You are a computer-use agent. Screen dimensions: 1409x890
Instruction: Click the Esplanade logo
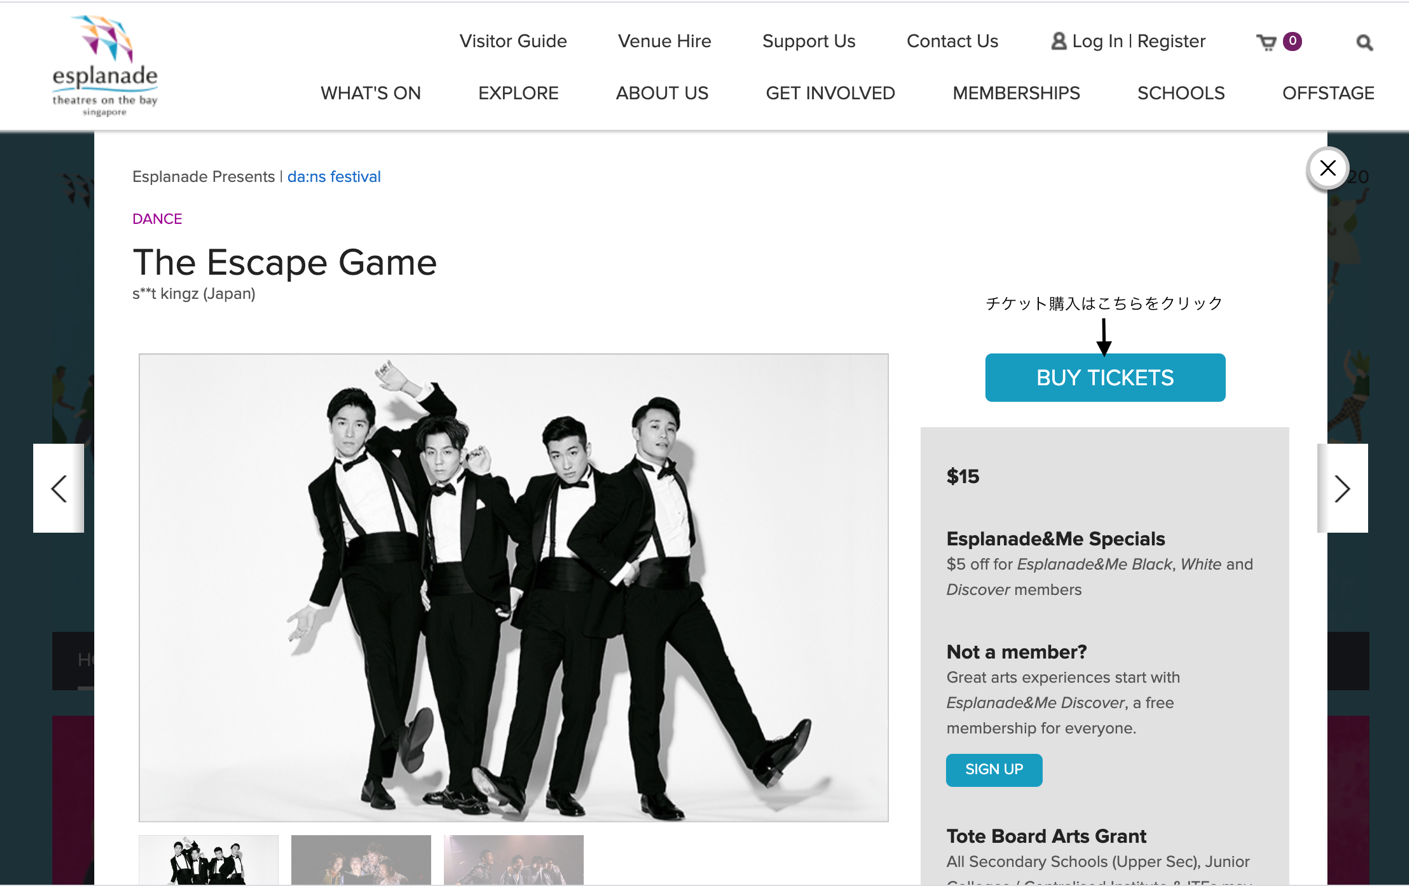click(105, 66)
